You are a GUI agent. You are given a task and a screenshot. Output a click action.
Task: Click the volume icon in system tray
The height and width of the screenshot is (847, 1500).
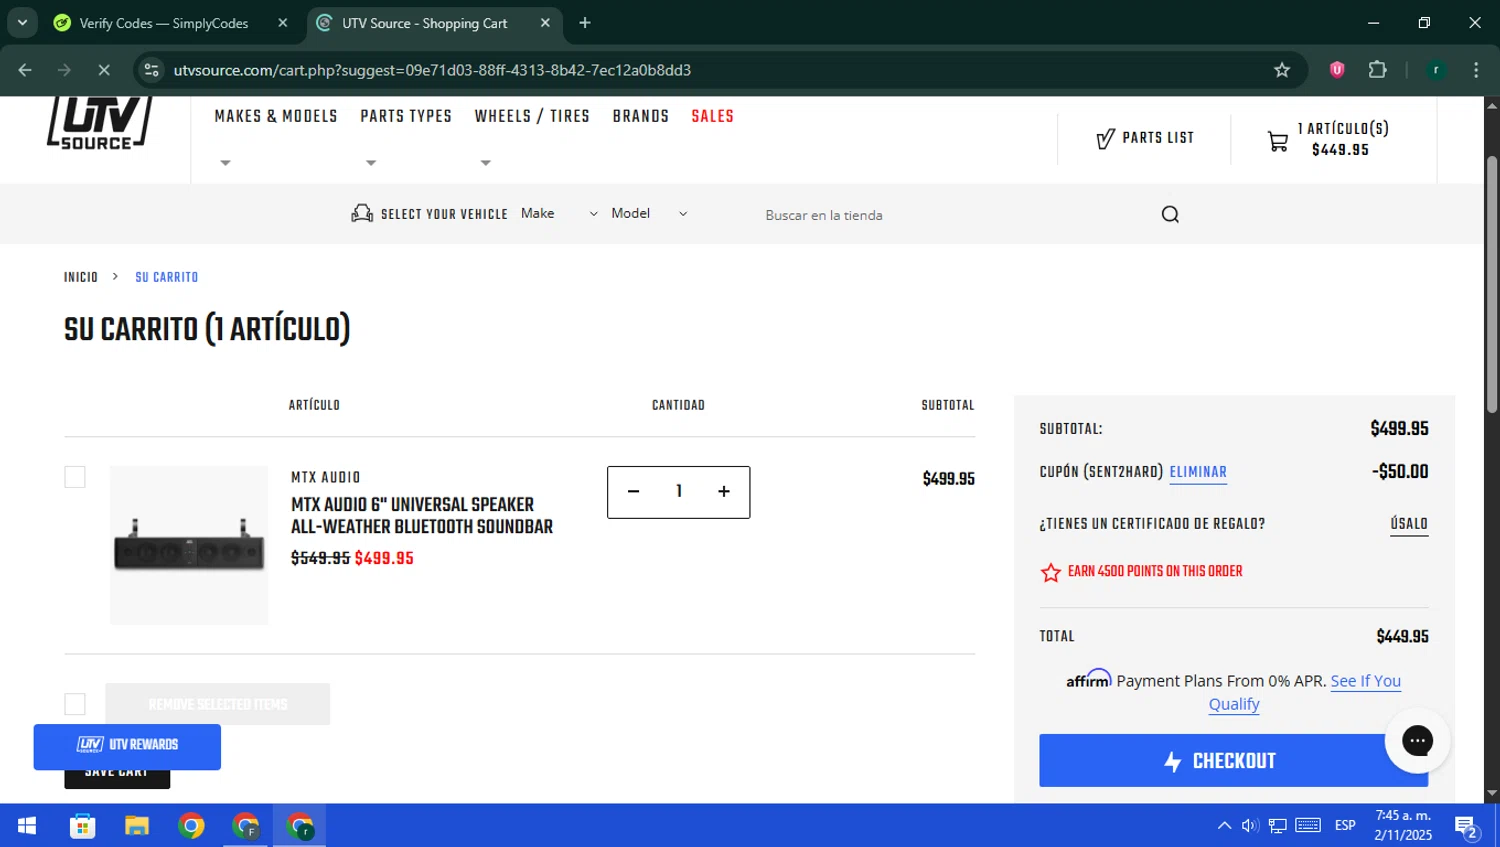1250,826
